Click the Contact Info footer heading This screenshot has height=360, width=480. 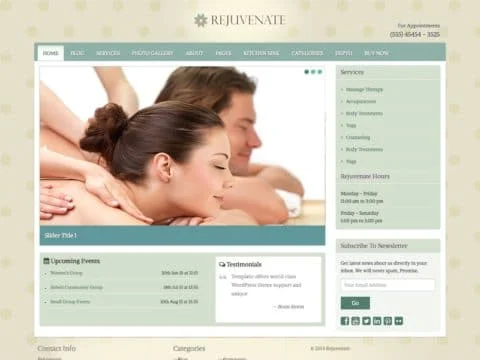[57, 348]
